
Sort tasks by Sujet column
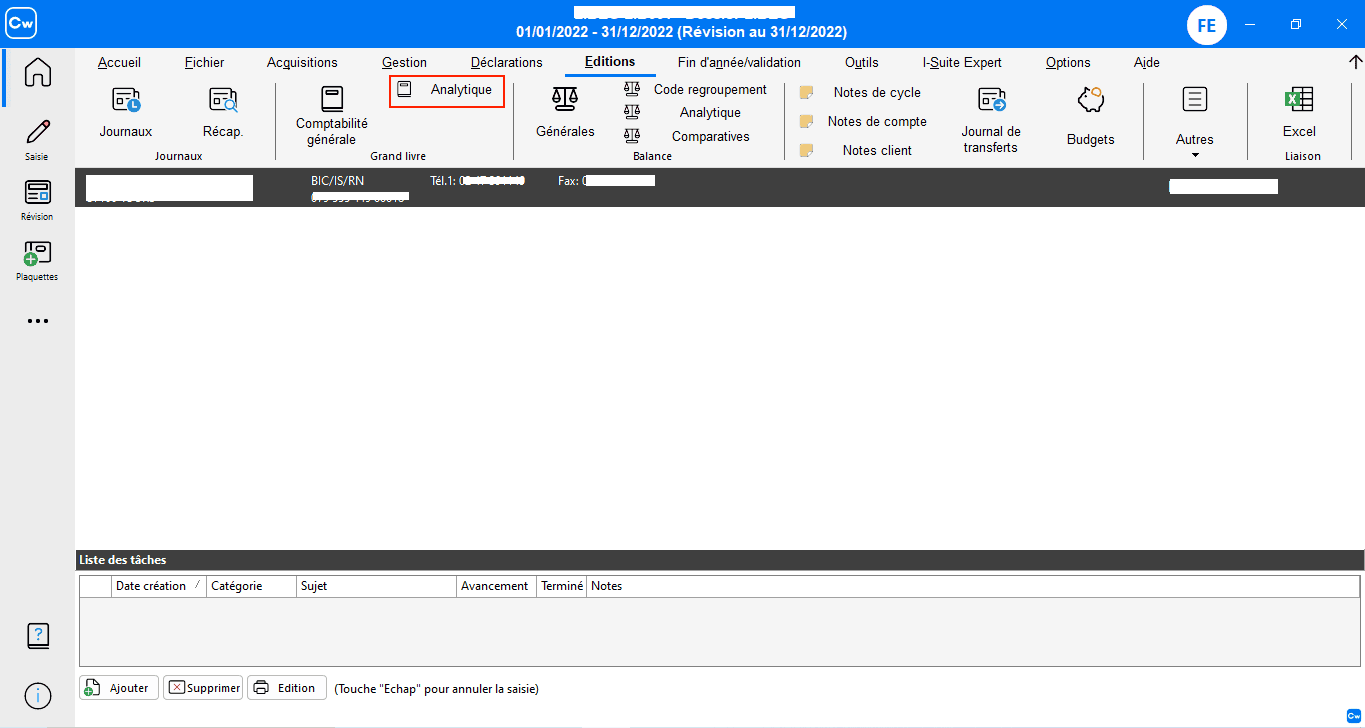click(x=376, y=586)
